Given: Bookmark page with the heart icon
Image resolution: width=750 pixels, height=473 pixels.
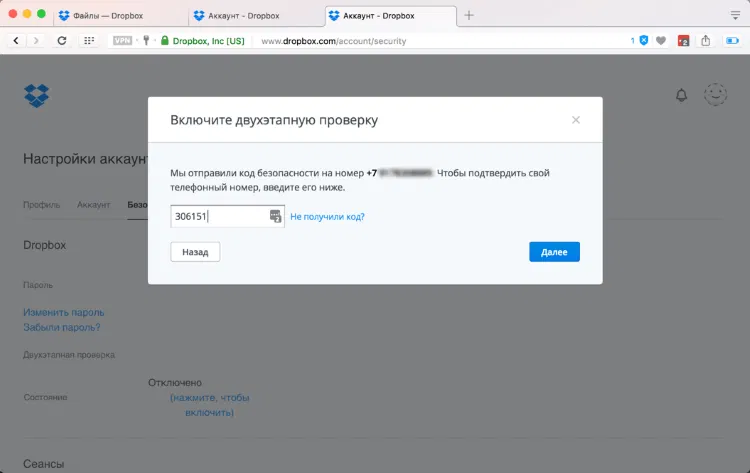Looking at the screenshot, I should tap(661, 41).
